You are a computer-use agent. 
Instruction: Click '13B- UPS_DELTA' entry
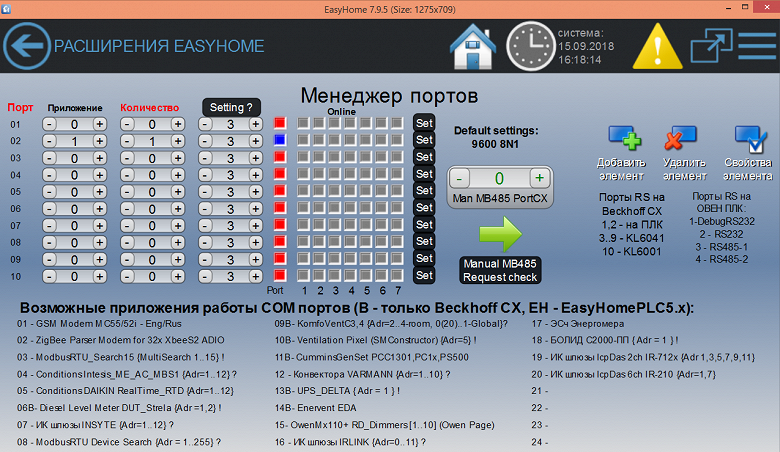point(337,391)
